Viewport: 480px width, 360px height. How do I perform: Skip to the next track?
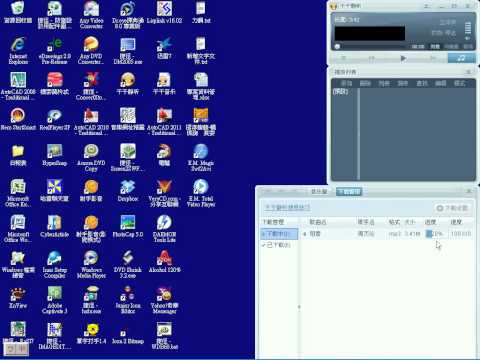tap(433, 58)
